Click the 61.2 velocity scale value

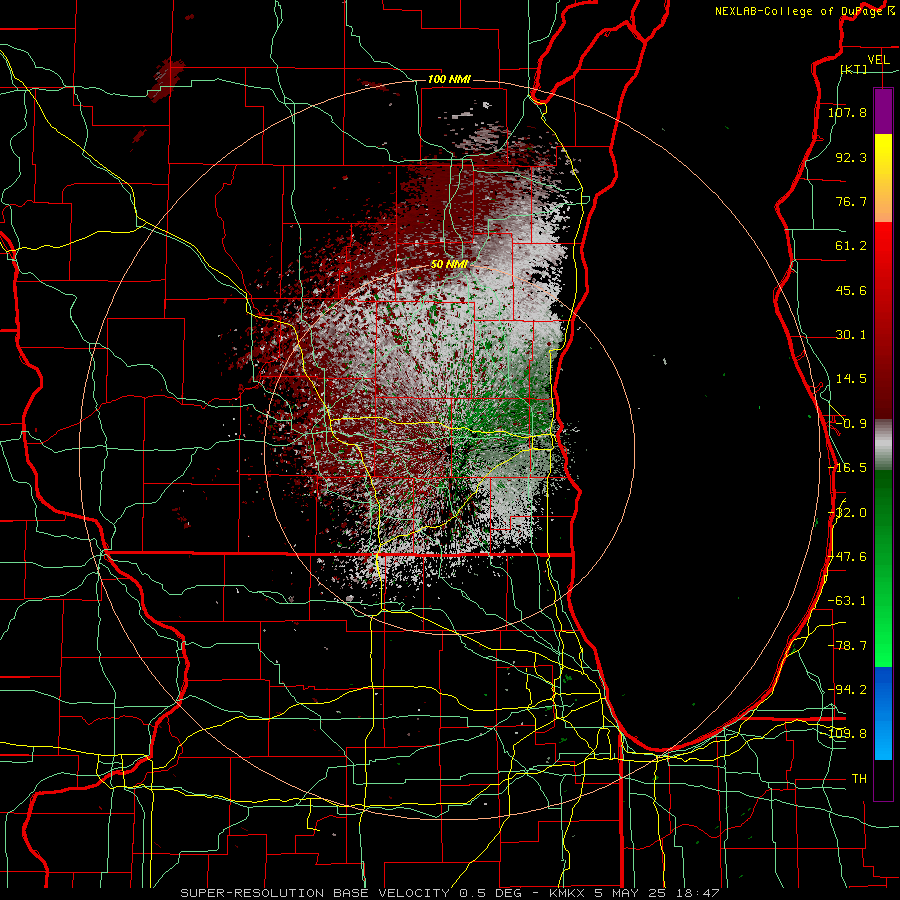pyautogui.click(x=851, y=246)
